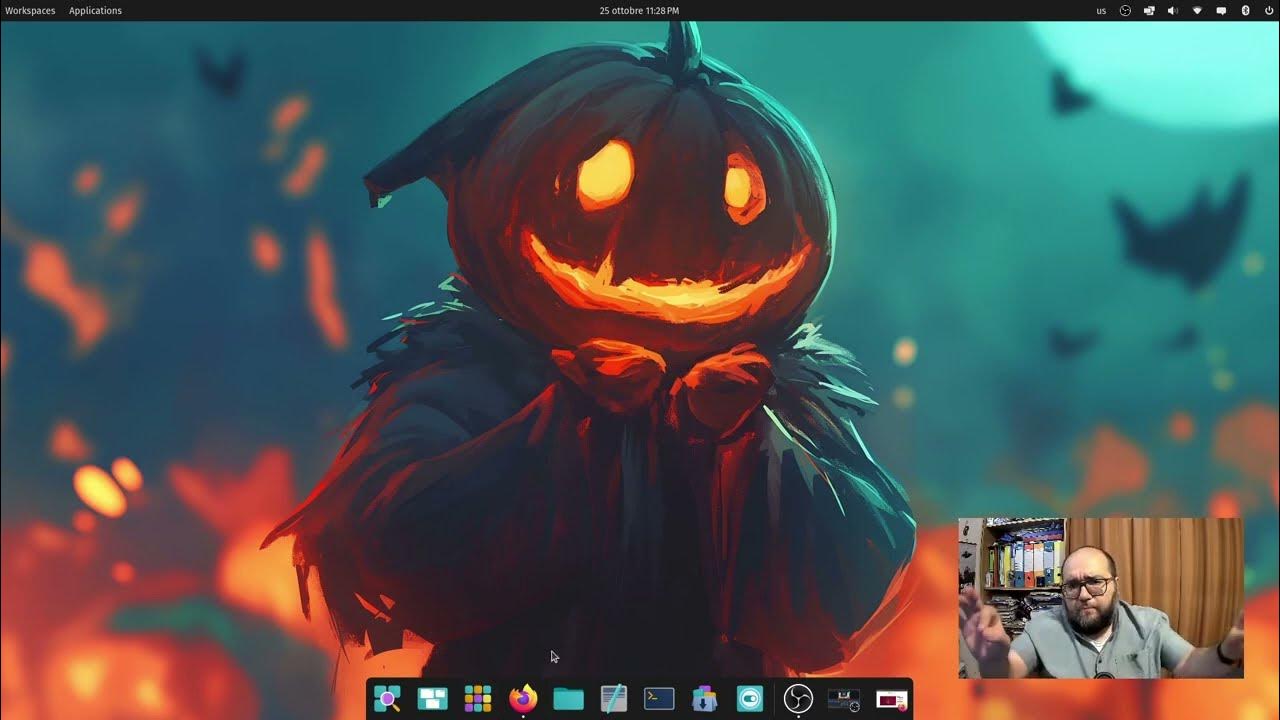Open the app store icon in dock
Viewport: 1280px width, 720px height.
pos(704,698)
